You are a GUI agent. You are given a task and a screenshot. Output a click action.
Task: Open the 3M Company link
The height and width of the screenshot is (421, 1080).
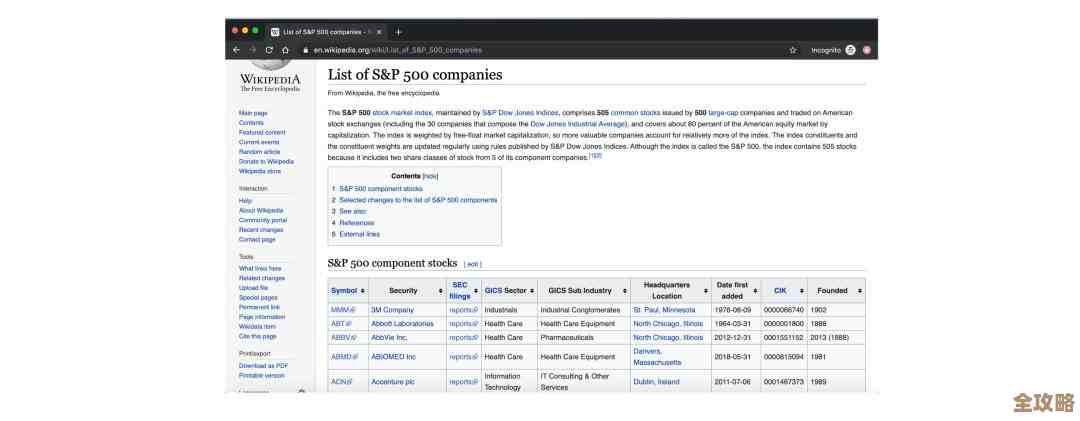coord(392,310)
